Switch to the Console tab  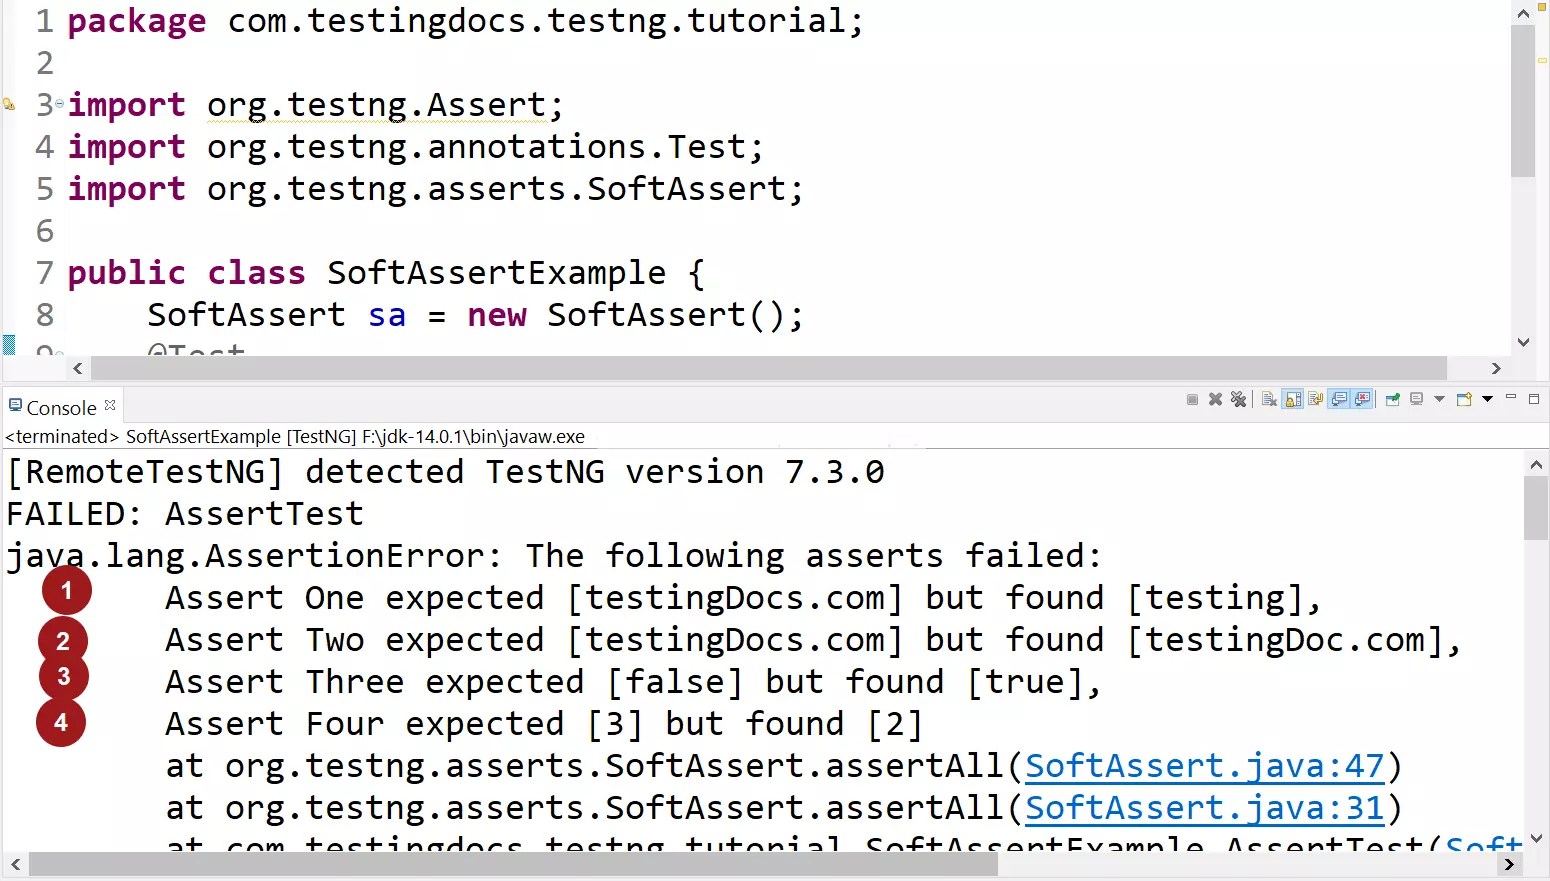tap(62, 406)
